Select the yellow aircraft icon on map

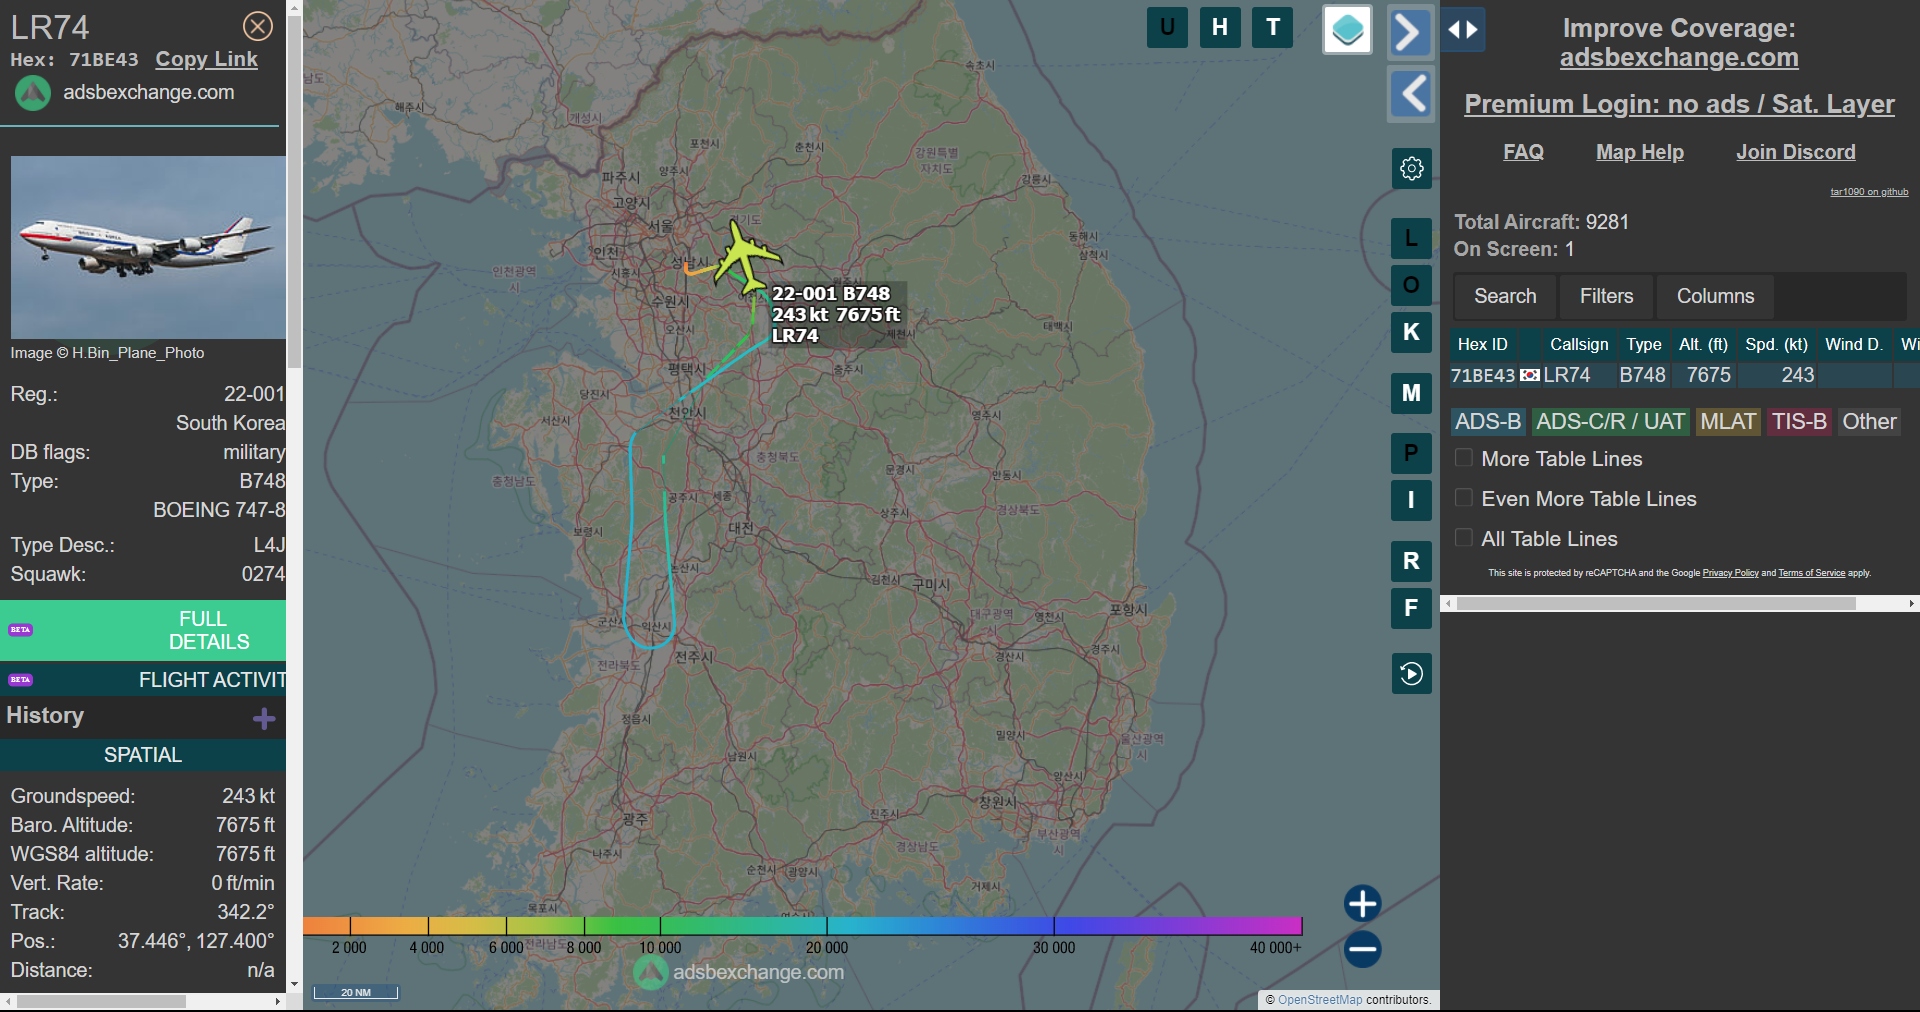click(x=744, y=256)
